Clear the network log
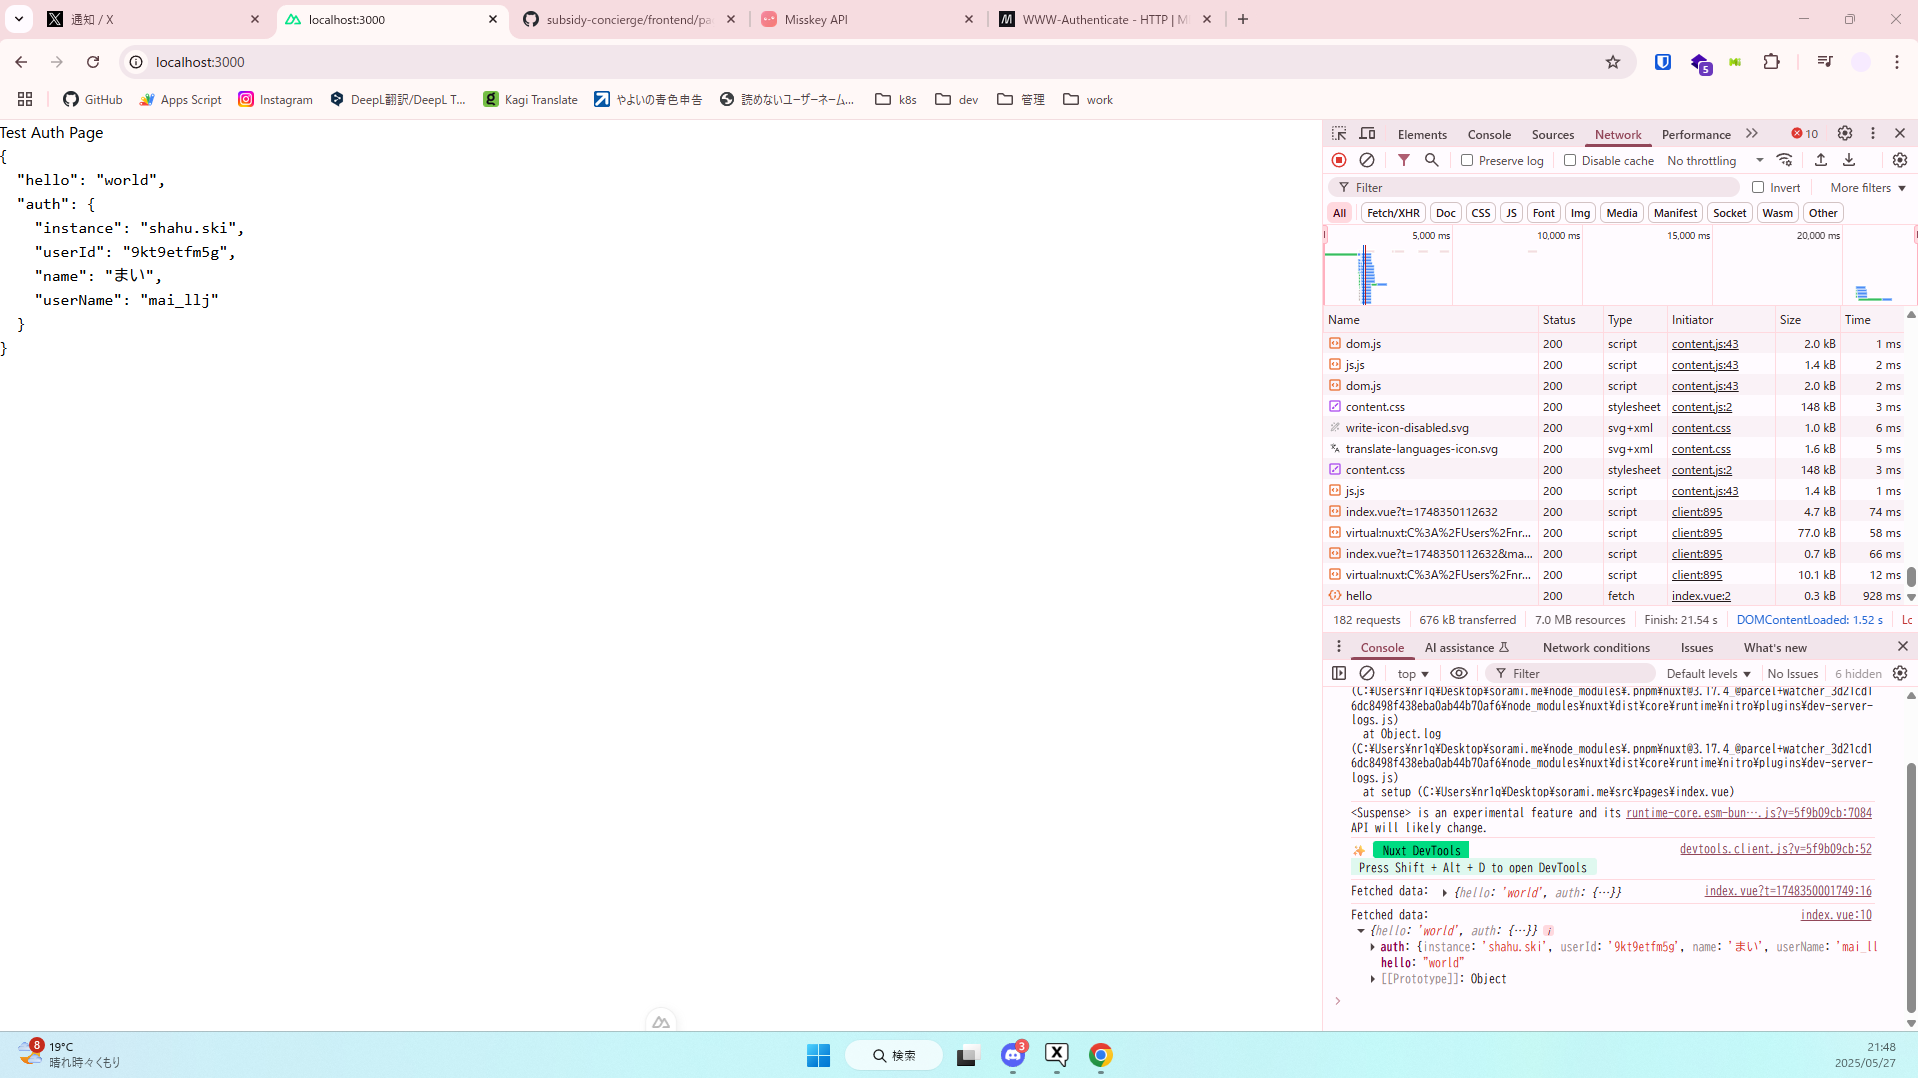The width and height of the screenshot is (1918, 1078). [x=1367, y=160]
